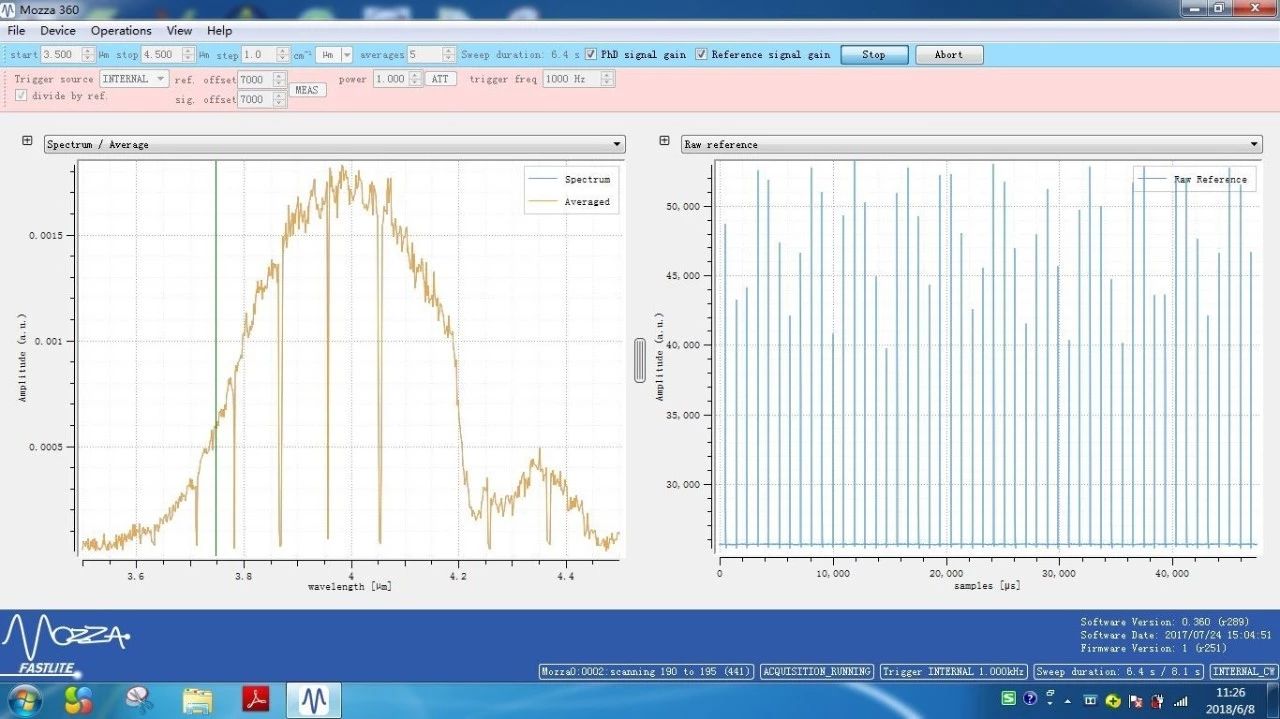The image size is (1280, 719).
Task: Click the plus icon beside Raw reference
Action: click(664, 142)
